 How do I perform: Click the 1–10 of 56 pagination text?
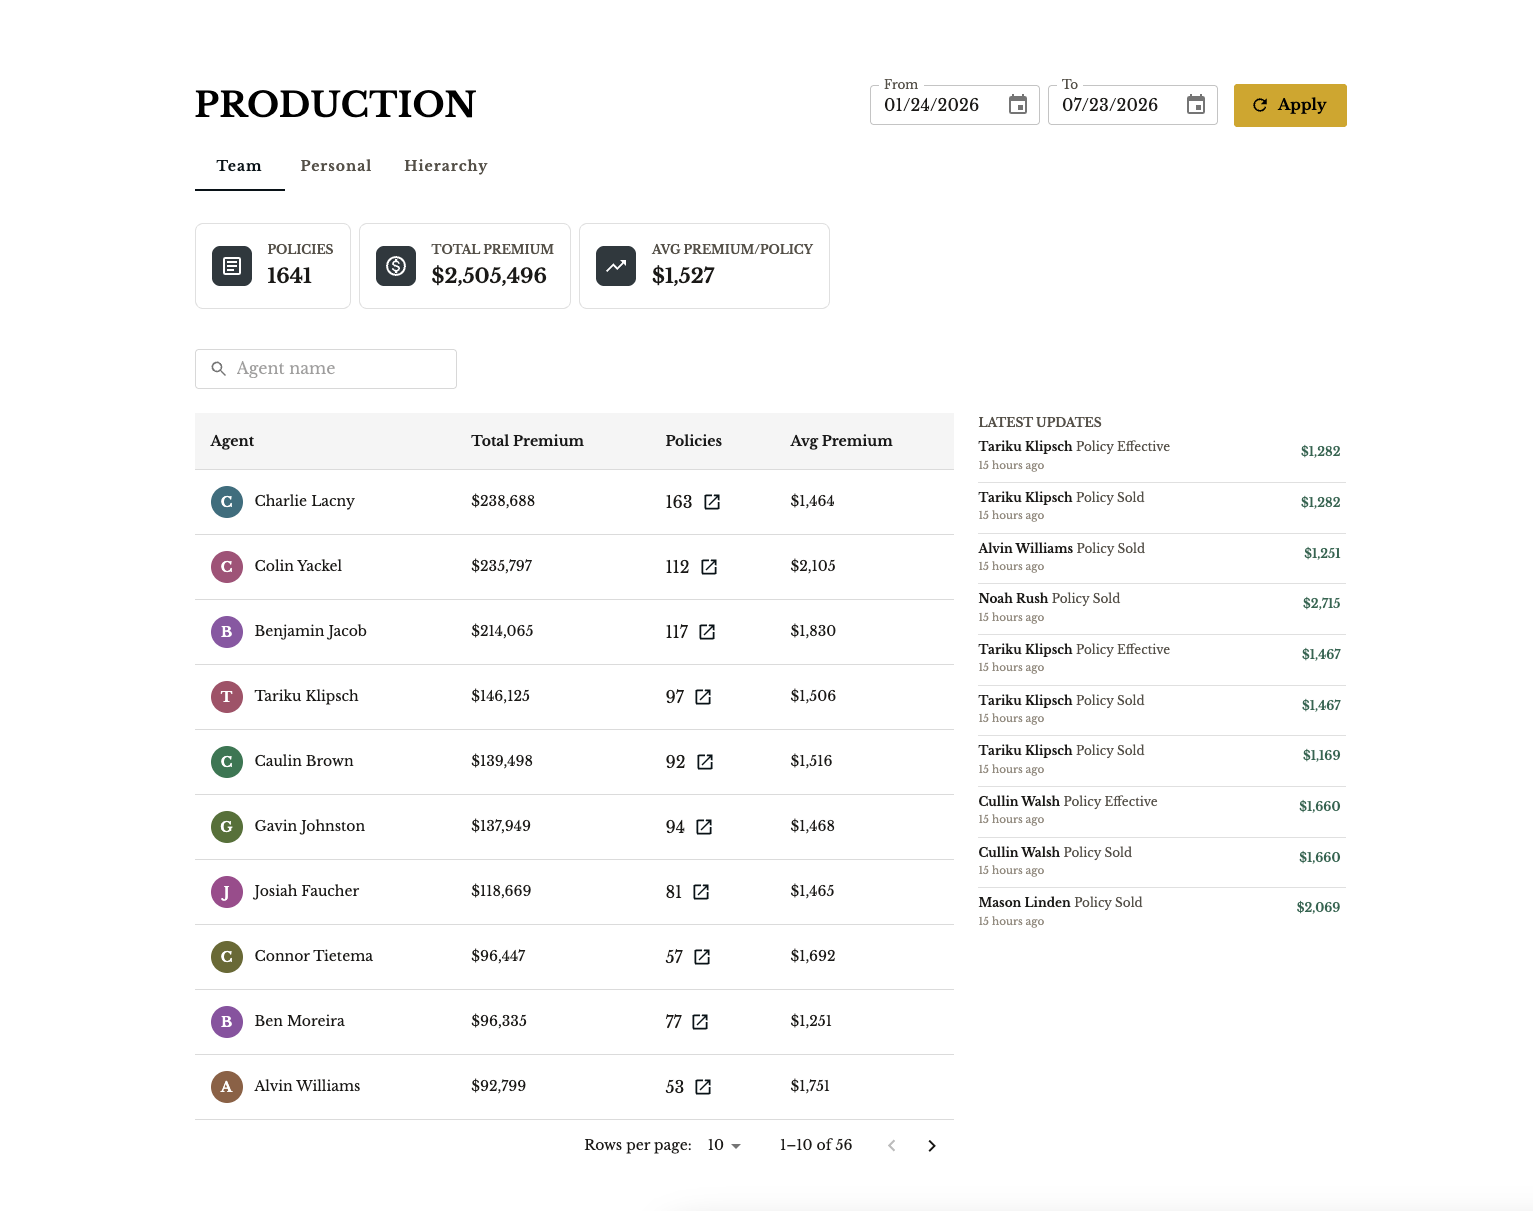816,1145
